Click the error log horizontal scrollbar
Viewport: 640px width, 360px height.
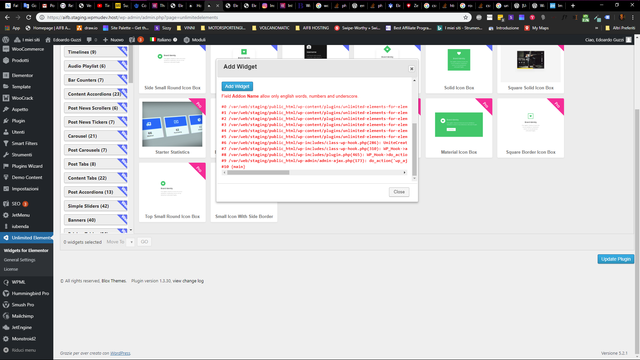(x=258, y=173)
